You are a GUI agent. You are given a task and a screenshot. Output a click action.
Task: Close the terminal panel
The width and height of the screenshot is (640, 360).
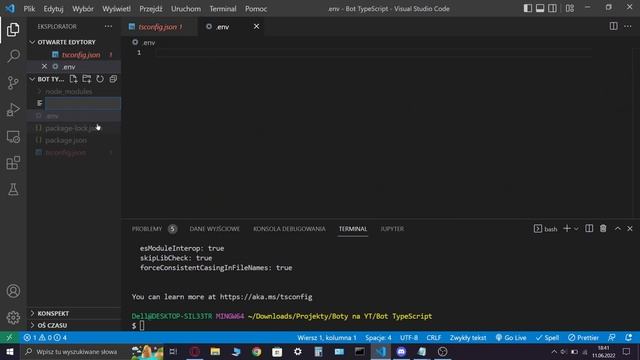coord(630,229)
